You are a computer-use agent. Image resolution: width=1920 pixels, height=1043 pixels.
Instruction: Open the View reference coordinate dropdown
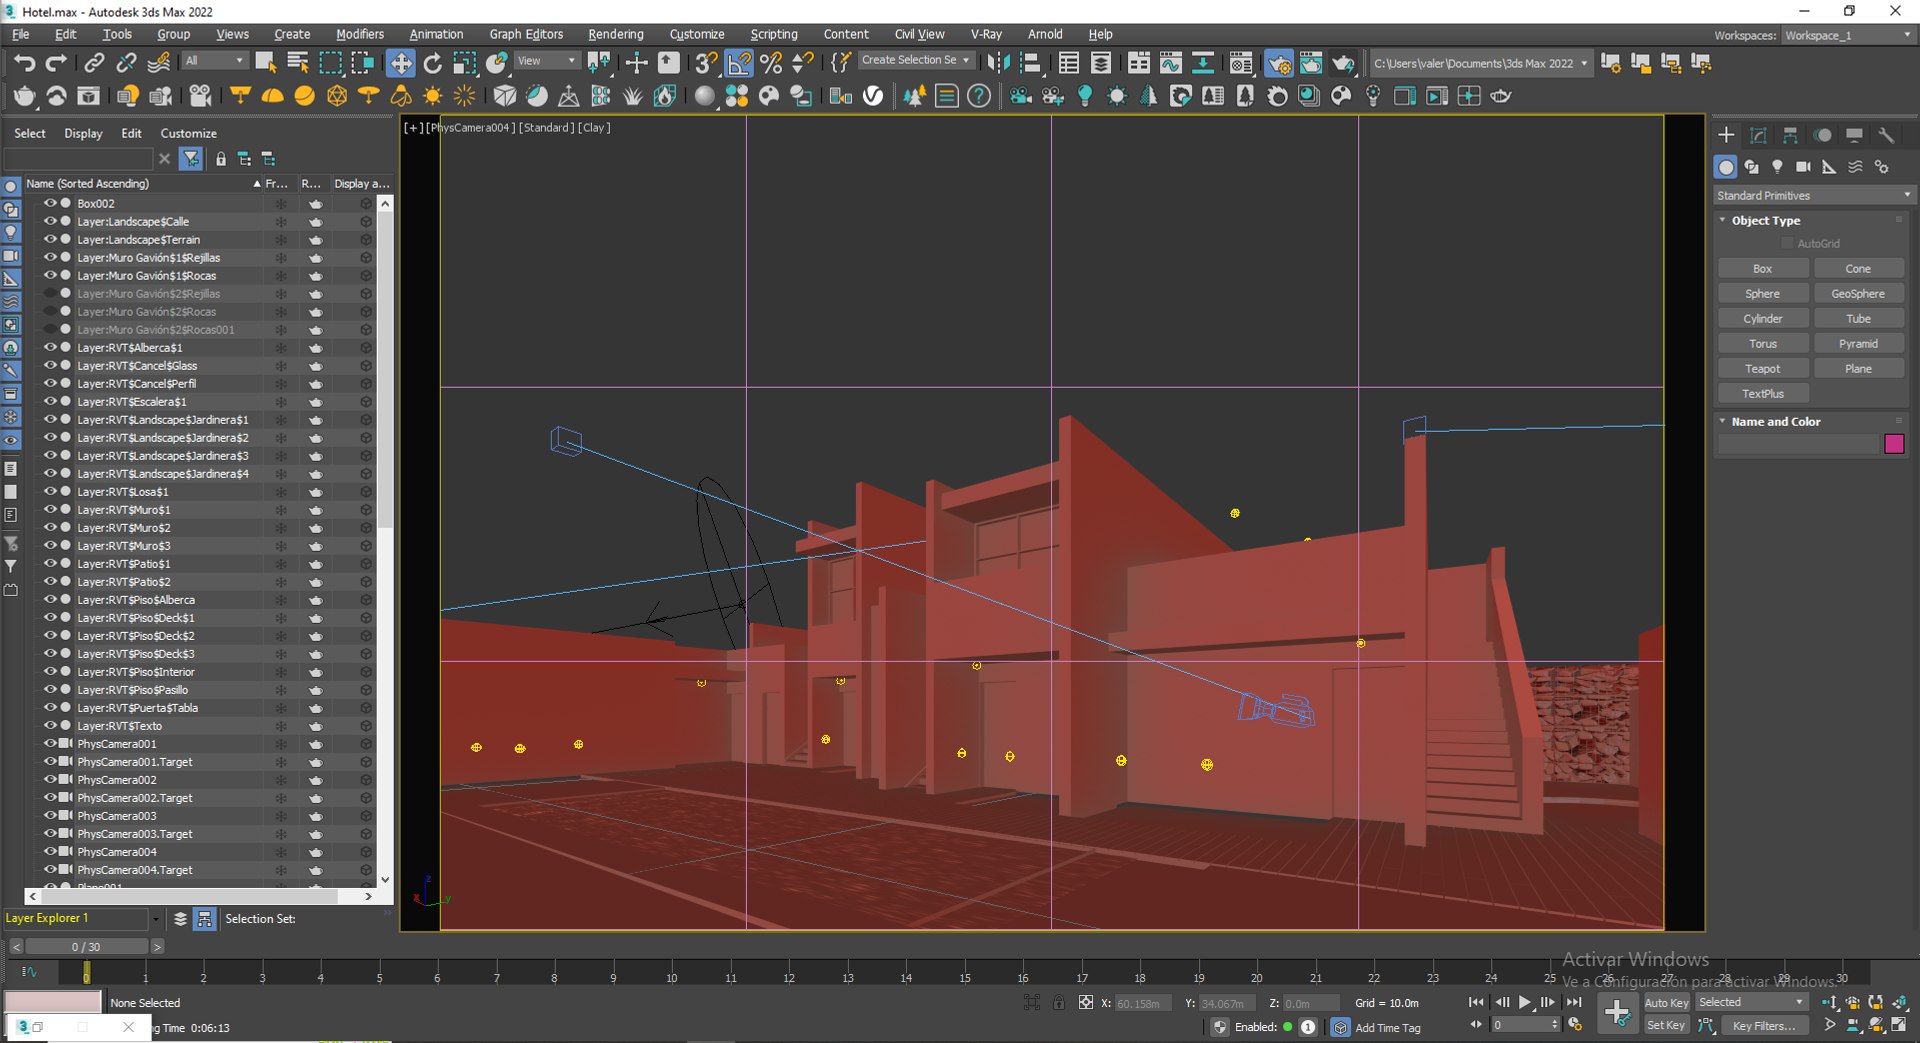(x=546, y=61)
